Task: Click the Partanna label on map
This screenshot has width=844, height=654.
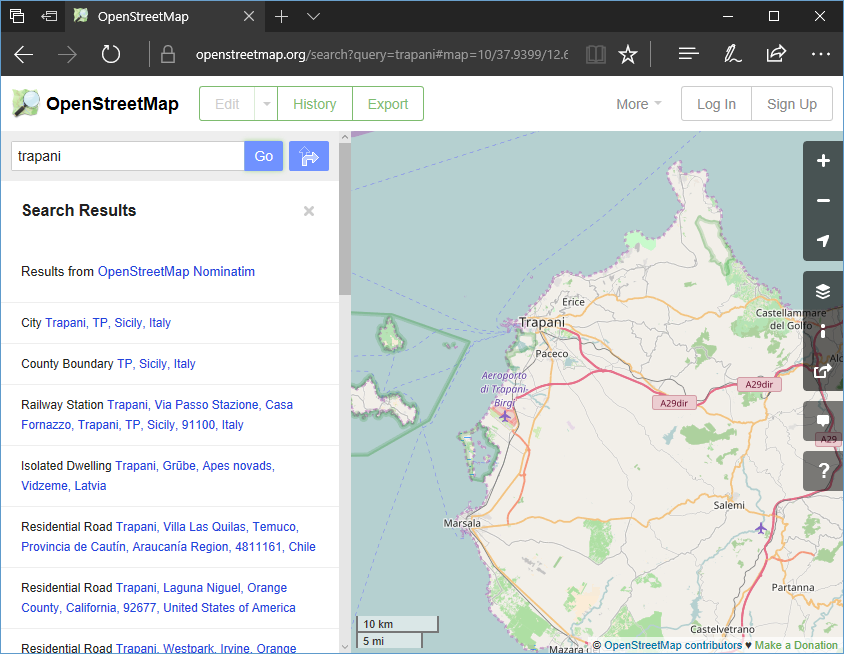Action: (x=793, y=587)
